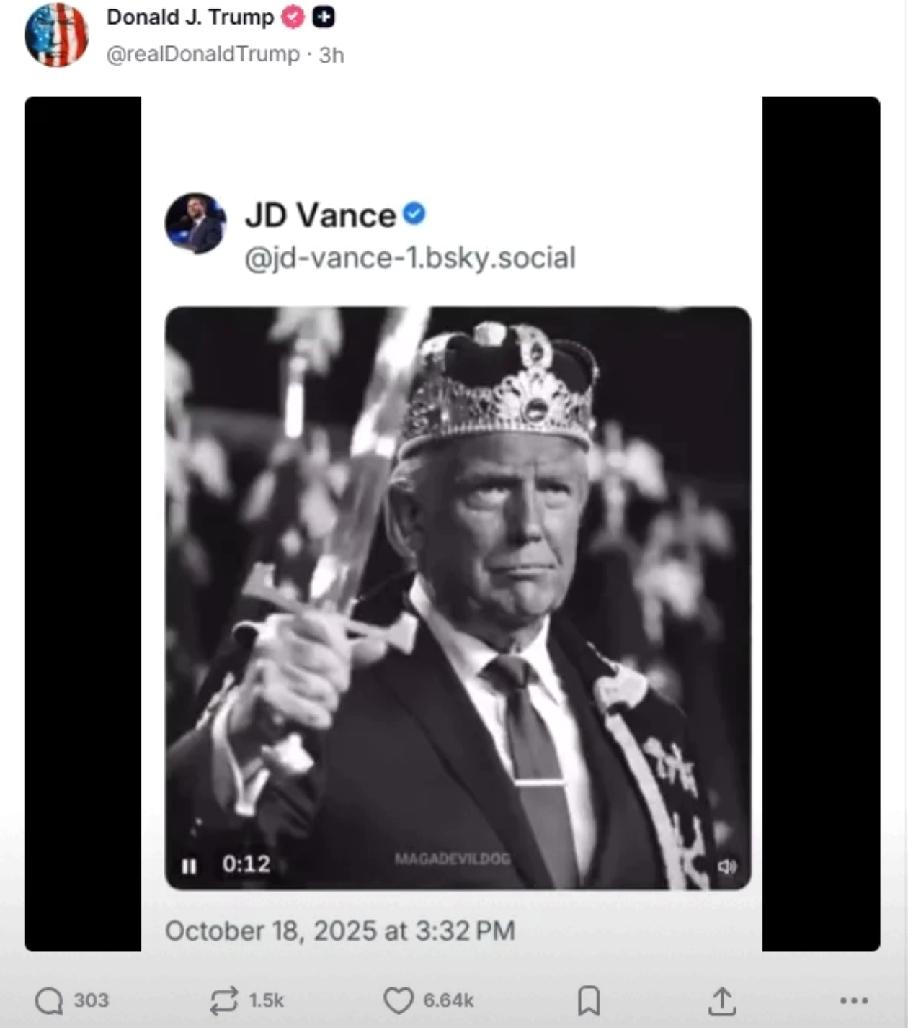Open replies with the speech bubble icon

point(48,1000)
